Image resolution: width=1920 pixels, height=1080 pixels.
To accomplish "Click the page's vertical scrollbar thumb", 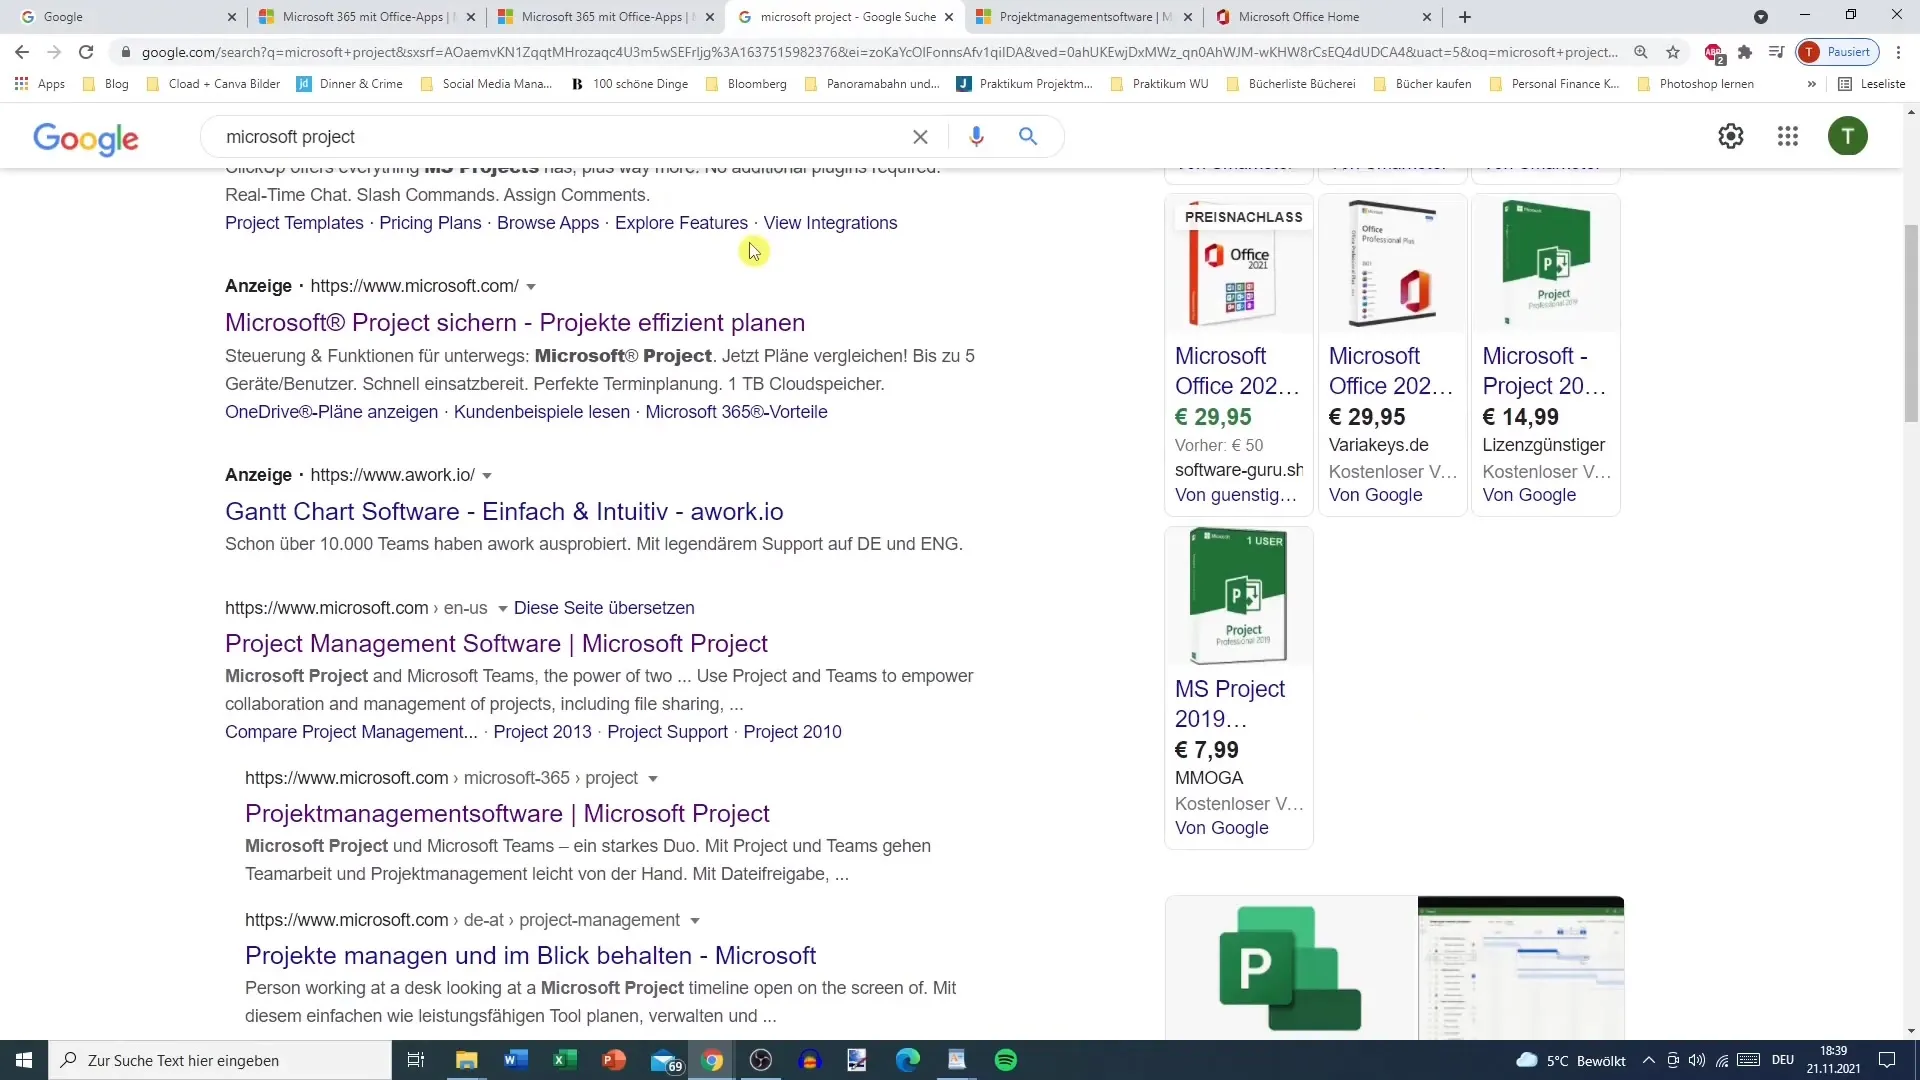I will point(1911,323).
